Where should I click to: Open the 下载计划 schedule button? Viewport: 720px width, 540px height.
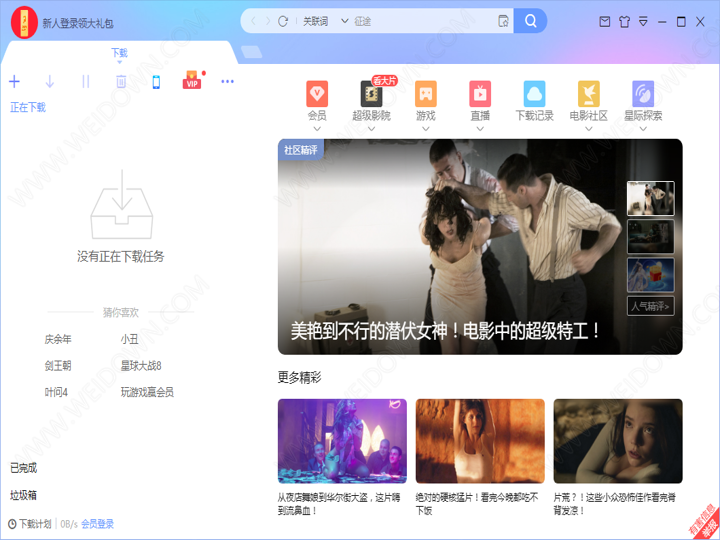[30, 524]
